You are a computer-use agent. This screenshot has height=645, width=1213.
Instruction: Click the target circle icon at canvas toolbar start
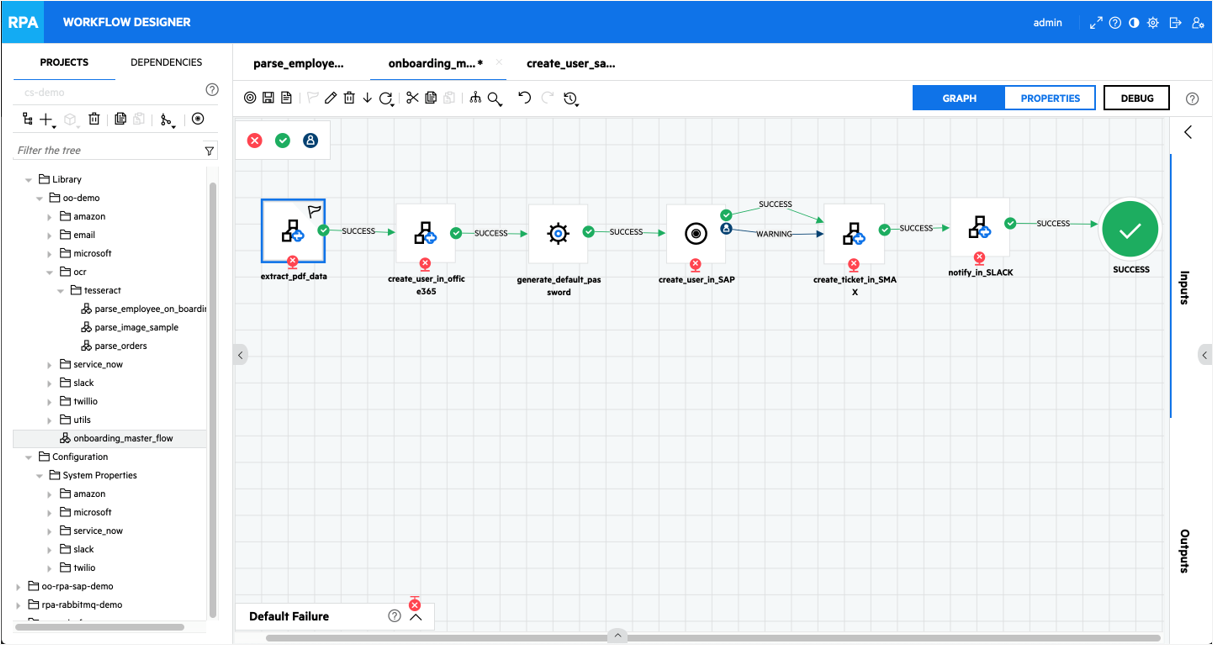[250, 98]
